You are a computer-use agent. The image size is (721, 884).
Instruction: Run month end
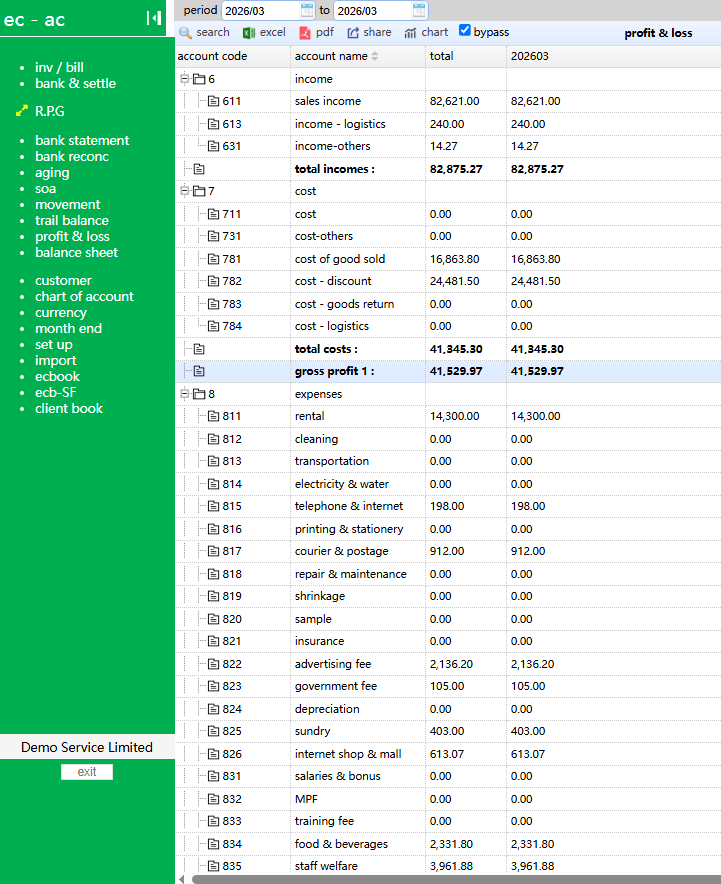[x=68, y=328]
